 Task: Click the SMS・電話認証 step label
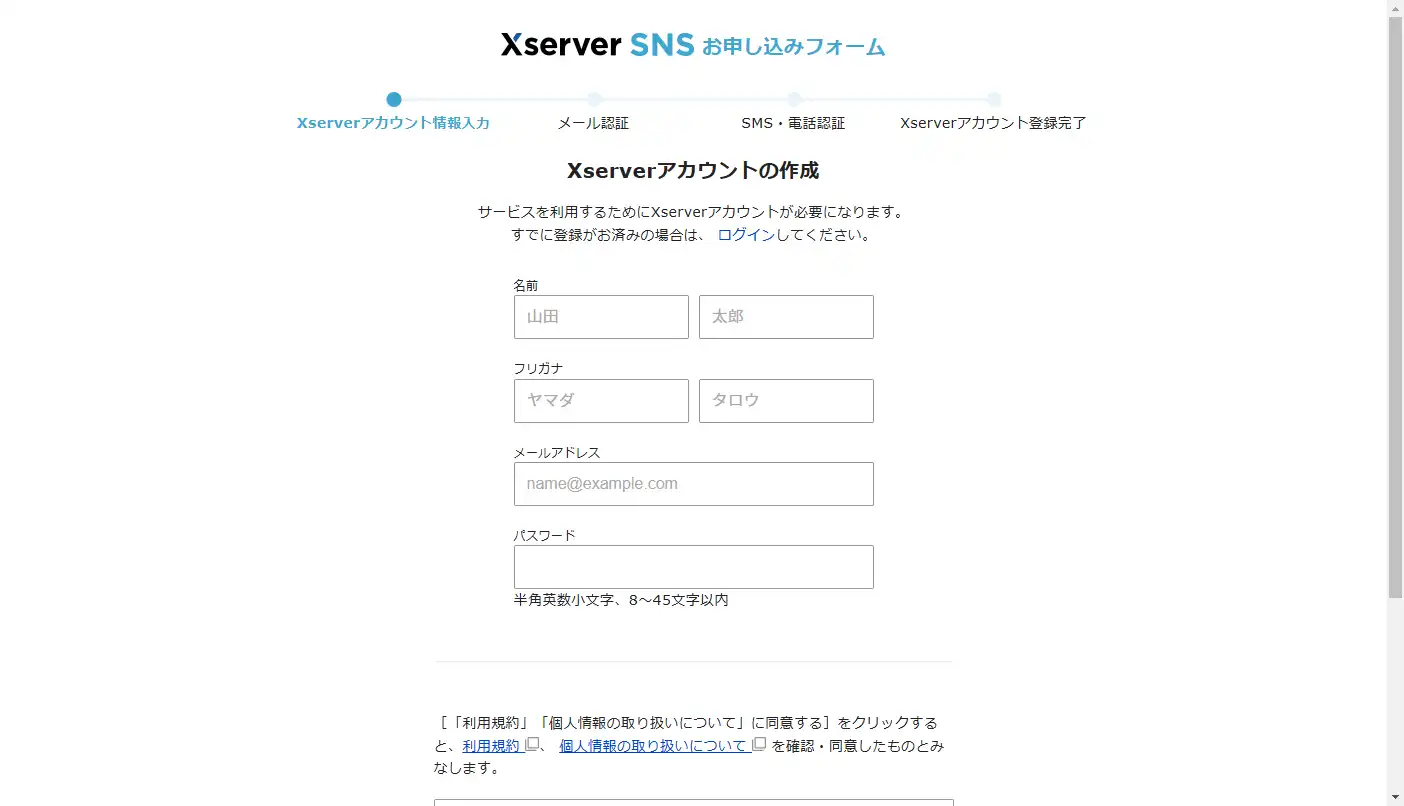tap(793, 123)
